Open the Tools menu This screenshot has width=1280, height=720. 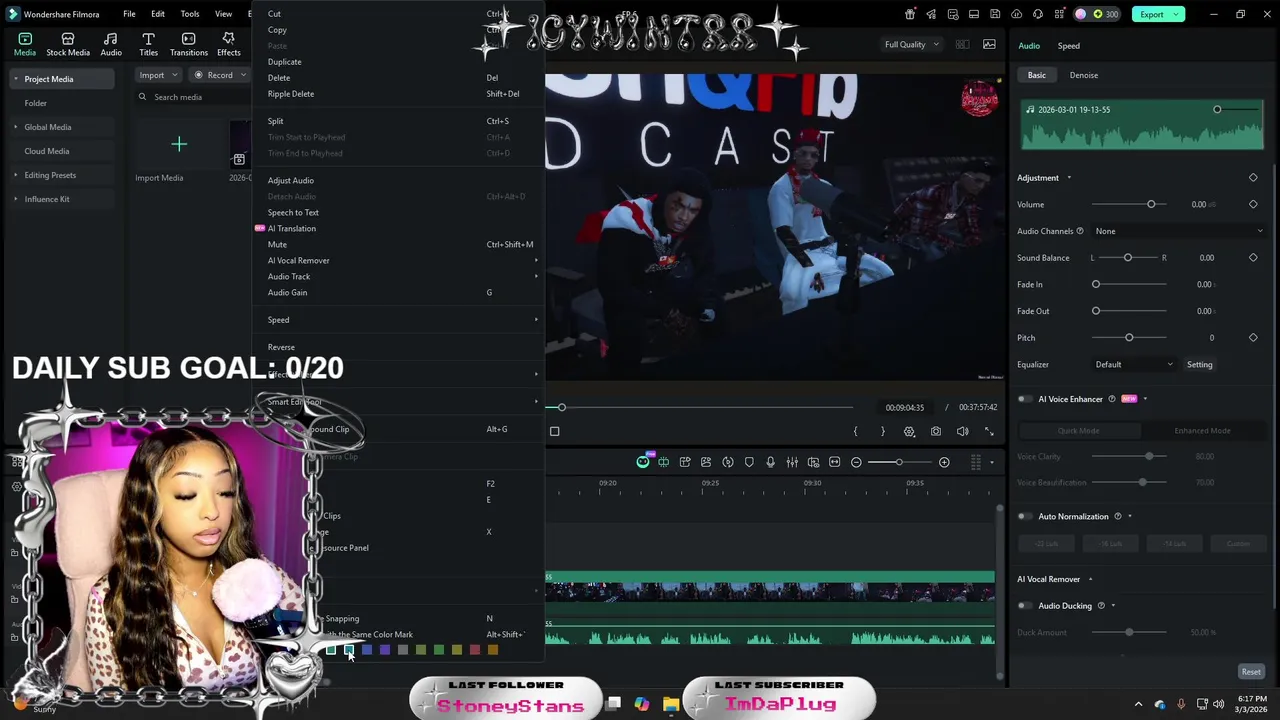(190, 14)
